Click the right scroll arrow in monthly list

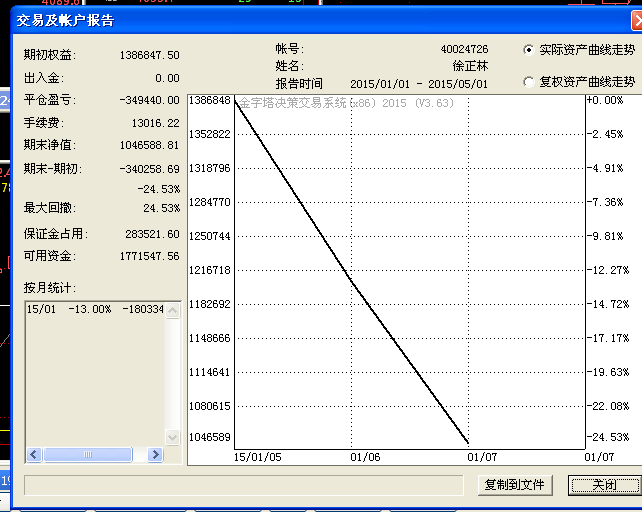[155, 454]
